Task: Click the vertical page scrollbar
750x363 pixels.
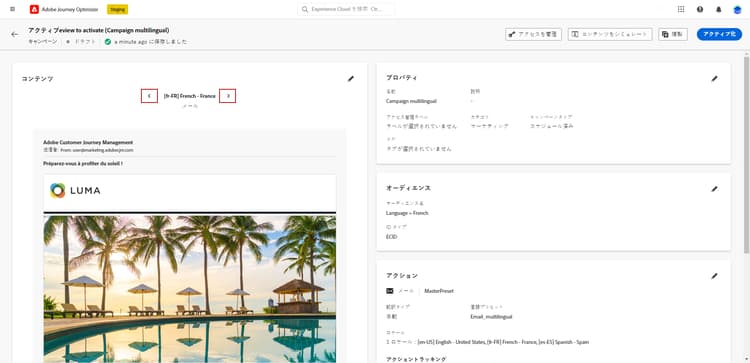Action: 746,153
